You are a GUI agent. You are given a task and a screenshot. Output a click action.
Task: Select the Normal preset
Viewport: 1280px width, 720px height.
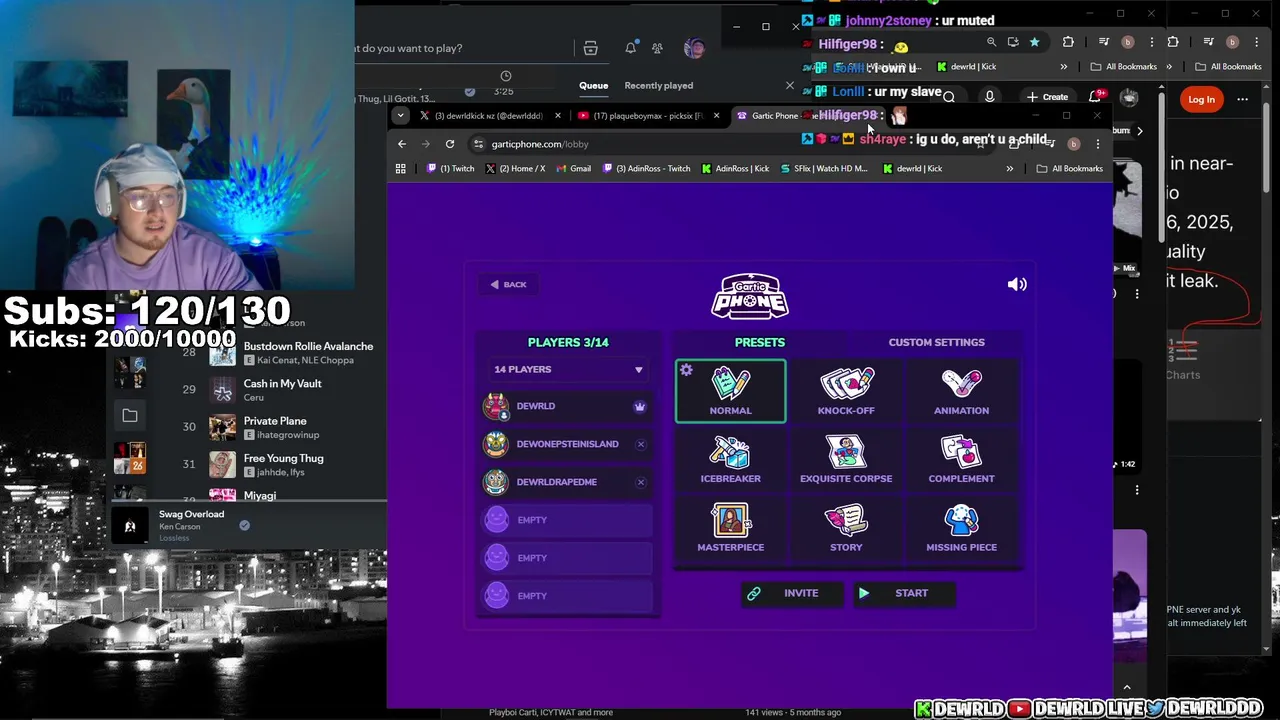click(731, 391)
